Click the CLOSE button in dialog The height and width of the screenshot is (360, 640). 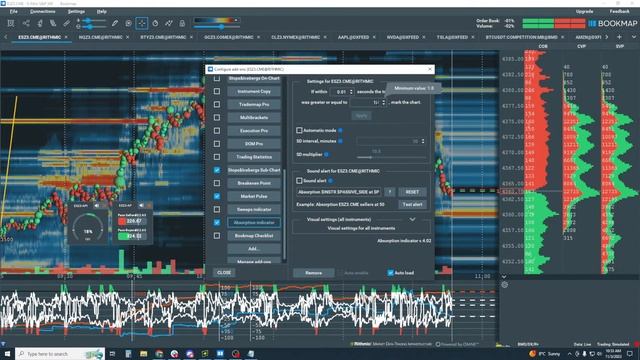(x=224, y=272)
